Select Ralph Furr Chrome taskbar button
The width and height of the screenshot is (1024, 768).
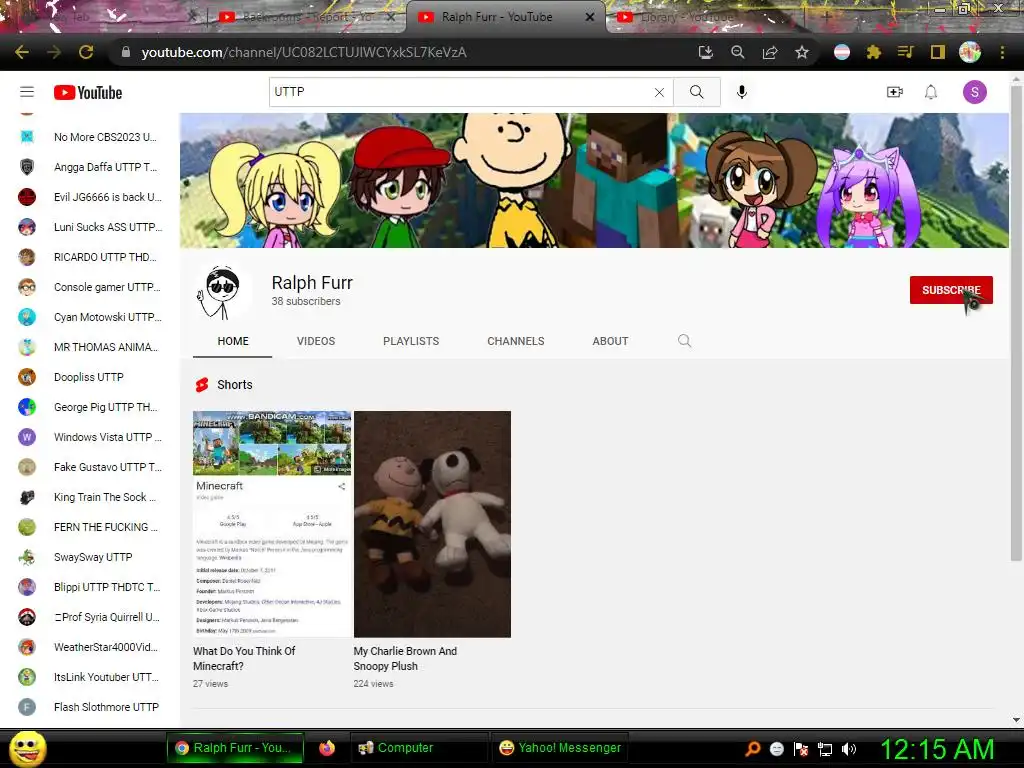(235, 748)
